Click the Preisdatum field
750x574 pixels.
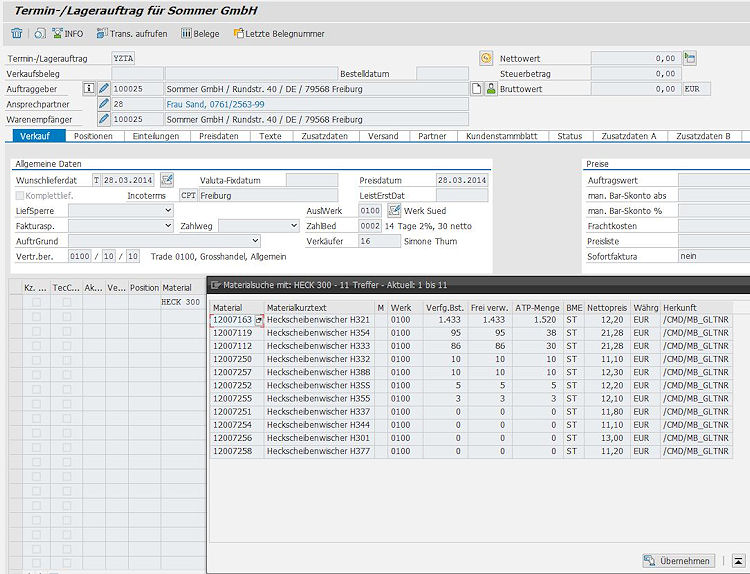(x=462, y=180)
